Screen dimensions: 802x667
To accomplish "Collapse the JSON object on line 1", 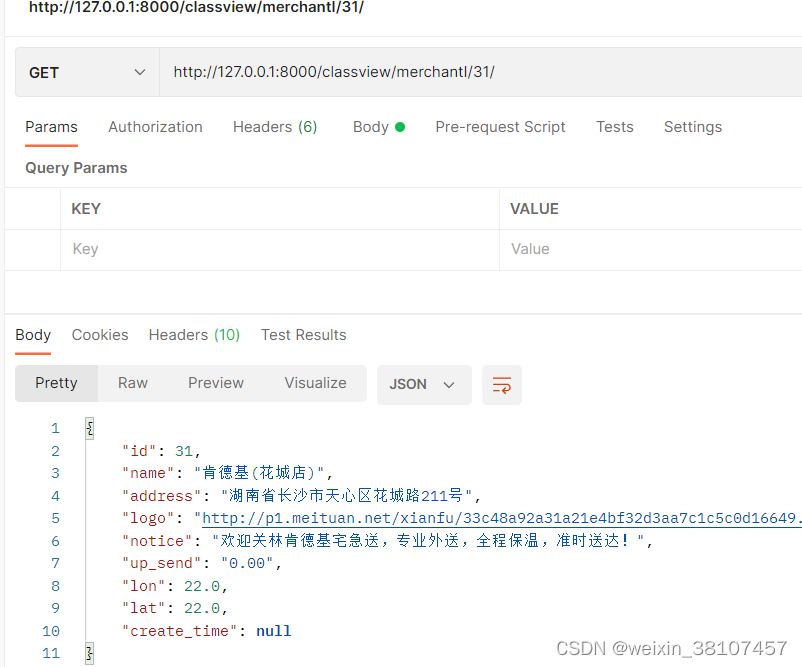I will (x=87, y=427).
